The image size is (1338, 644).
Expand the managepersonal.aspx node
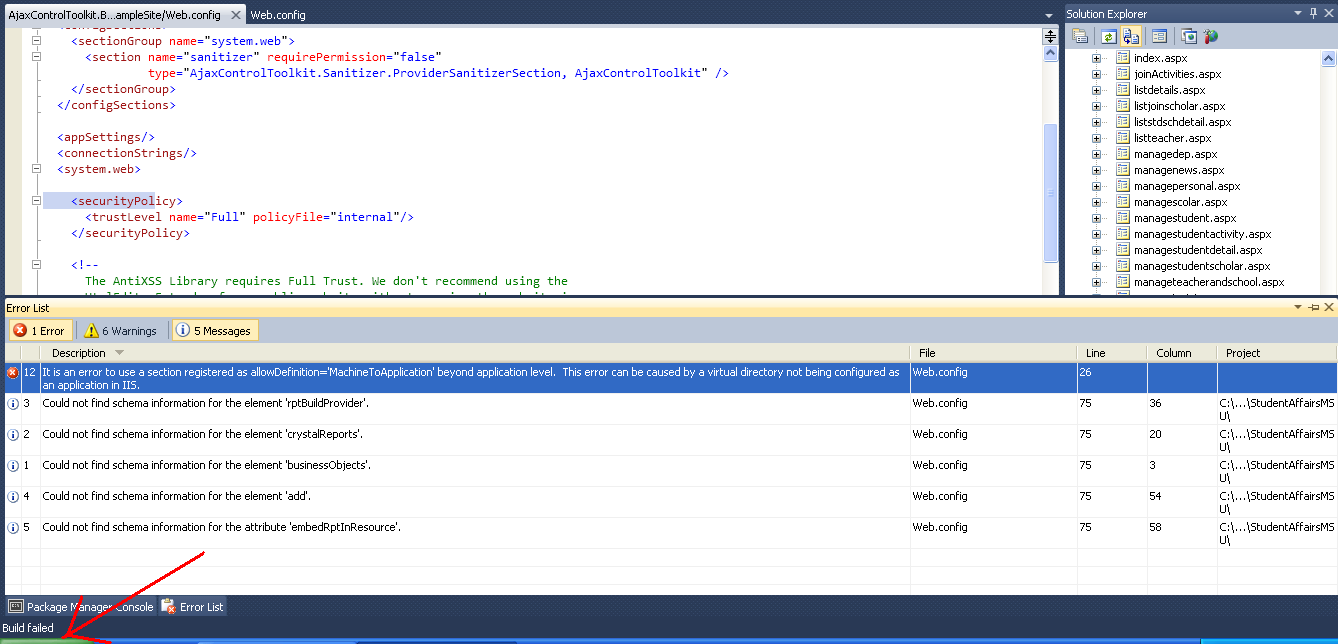pyautogui.click(x=1097, y=186)
